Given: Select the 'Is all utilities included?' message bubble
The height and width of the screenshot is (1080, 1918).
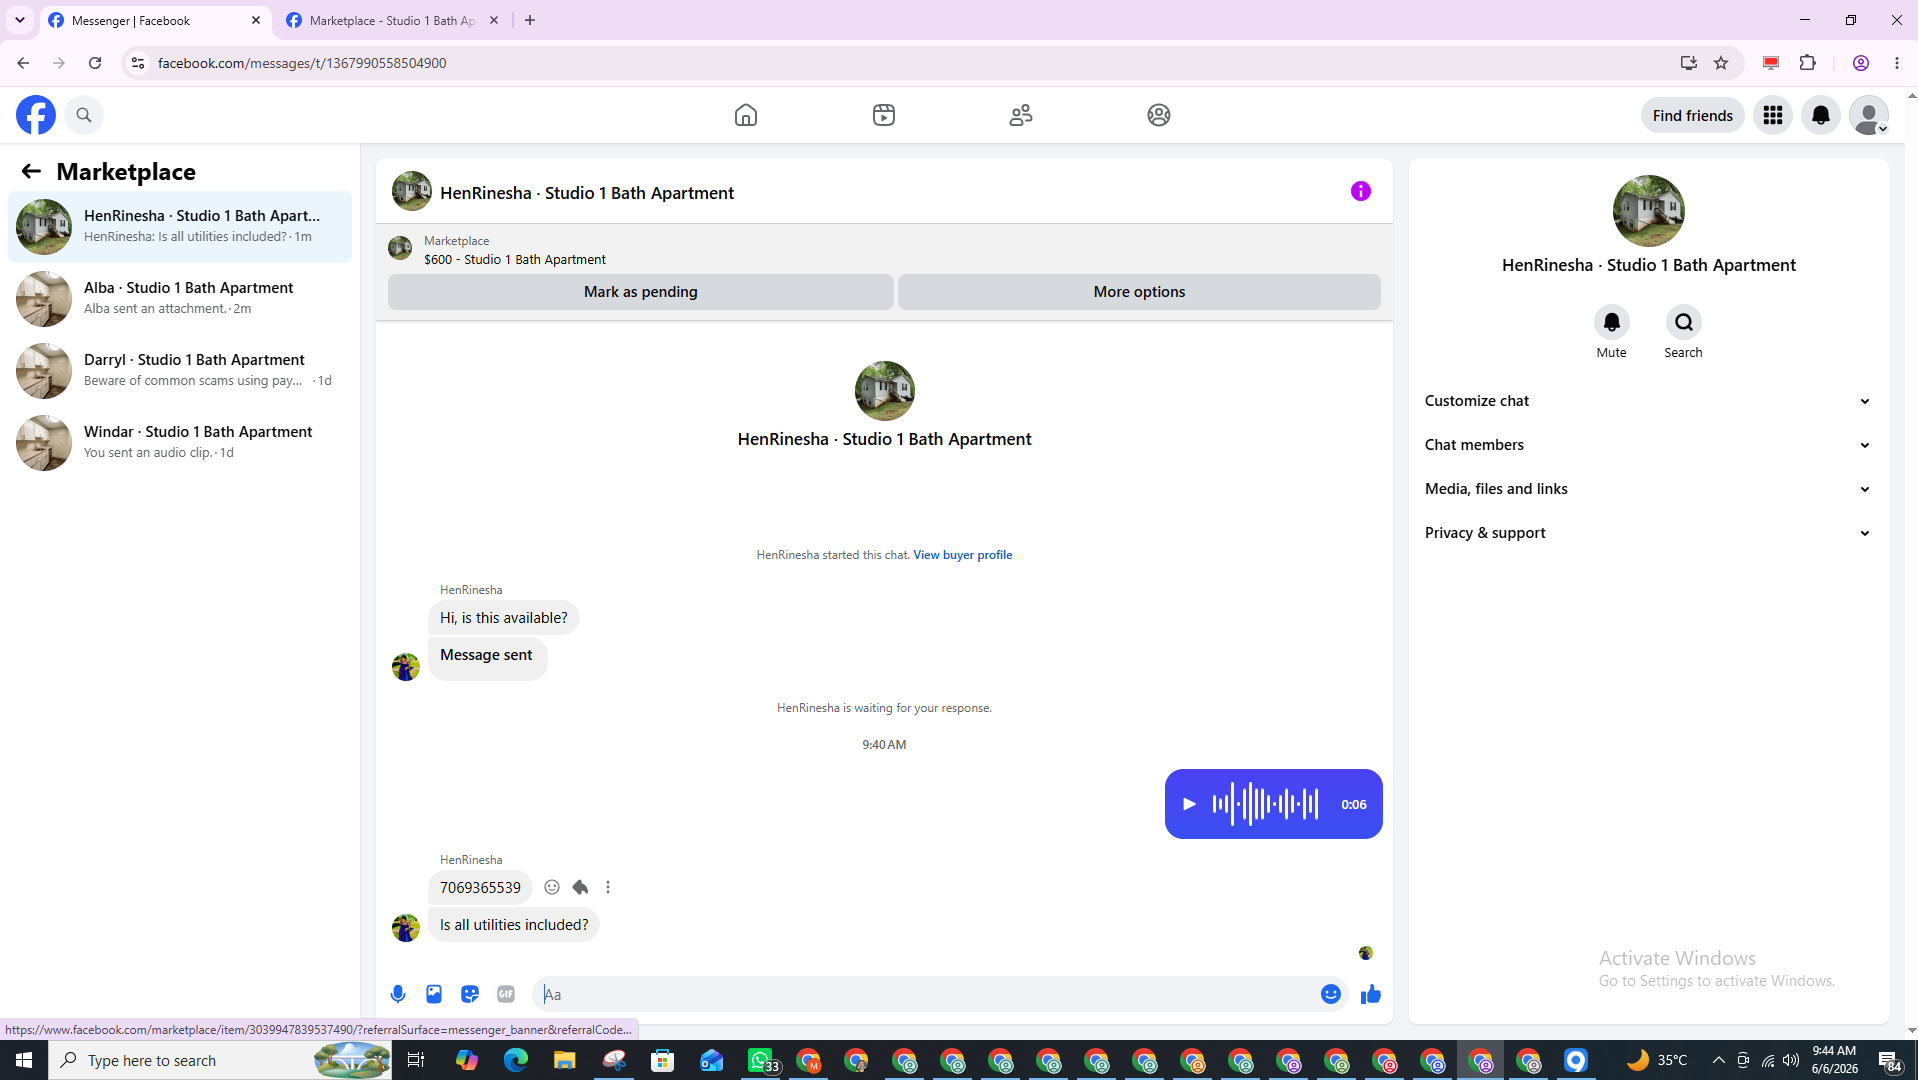Looking at the screenshot, I should (514, 925).
